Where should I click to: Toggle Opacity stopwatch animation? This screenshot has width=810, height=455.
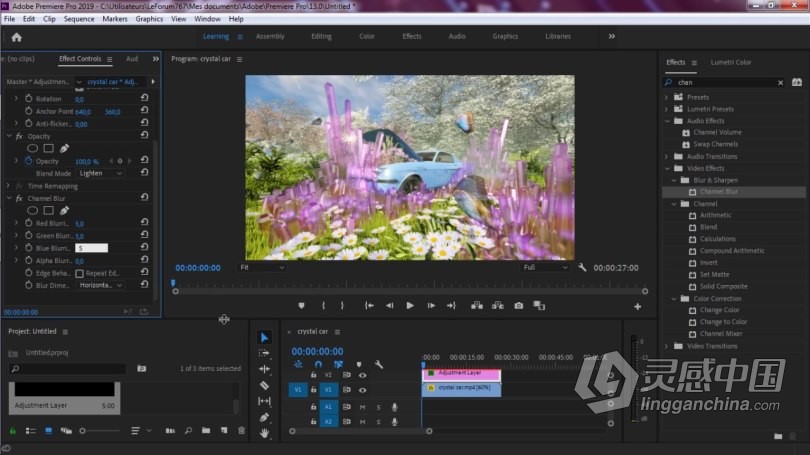point(29,161)
